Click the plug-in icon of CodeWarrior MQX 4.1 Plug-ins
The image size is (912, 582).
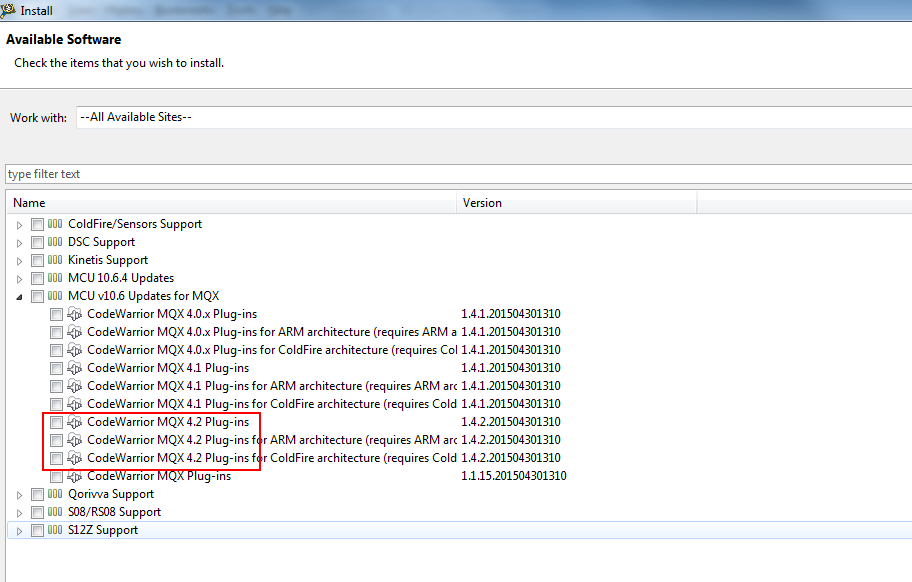pos(74,368)
